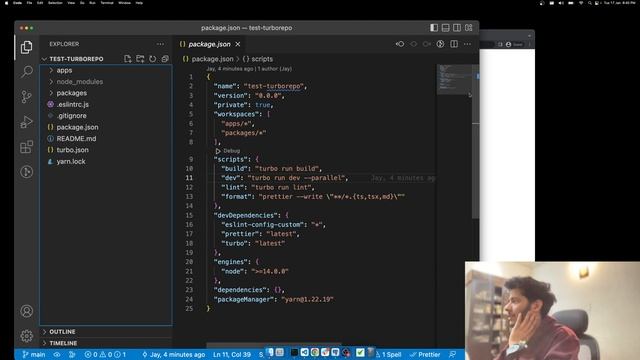Close the package.json tab
Image resolution: width=640 pixels, height=360 pixels.
238,44
